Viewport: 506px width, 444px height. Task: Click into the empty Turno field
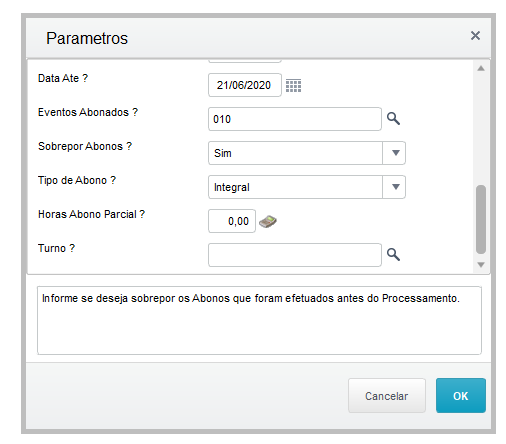[x=295, y=255]
